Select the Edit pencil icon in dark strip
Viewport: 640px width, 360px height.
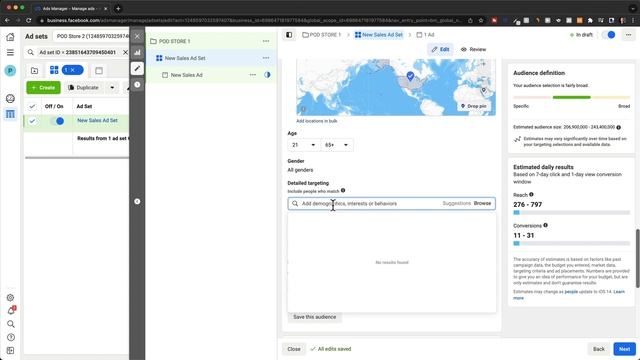pyautogui.click(x=137, y=68)
